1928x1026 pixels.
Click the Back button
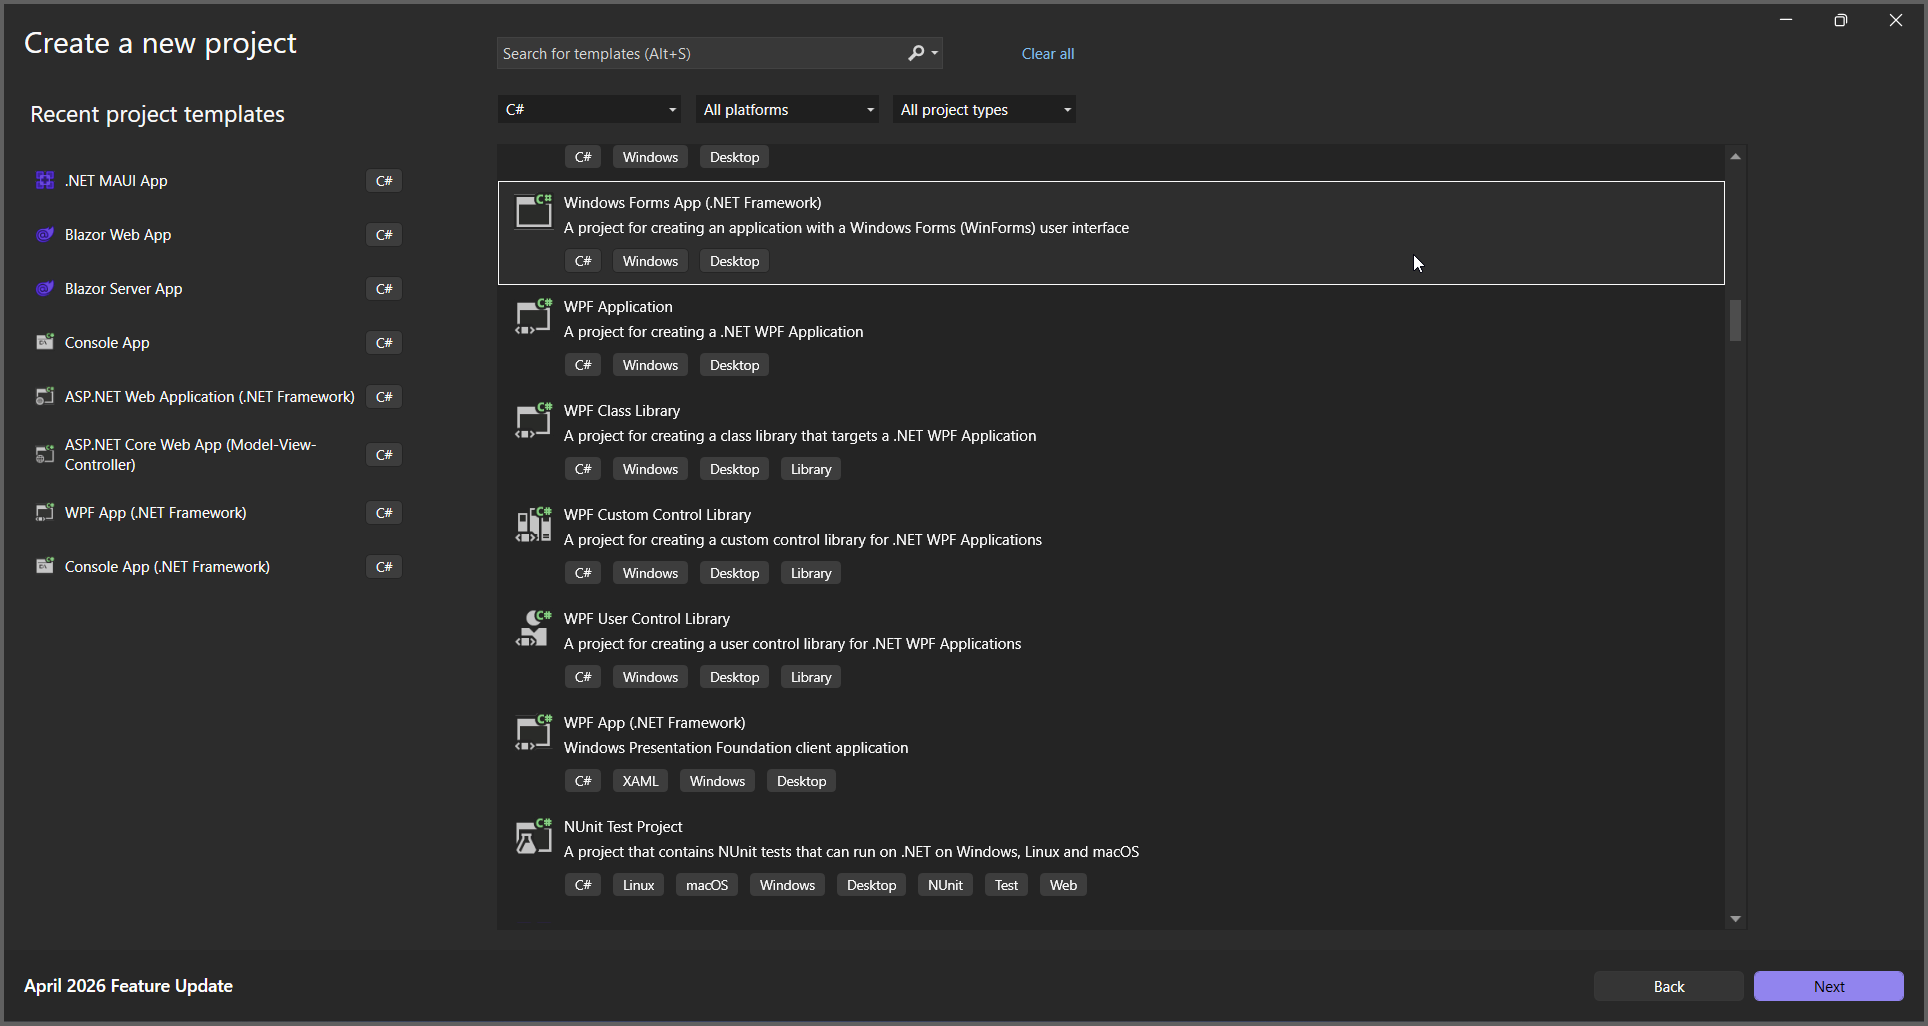[x=1668, y=986]
